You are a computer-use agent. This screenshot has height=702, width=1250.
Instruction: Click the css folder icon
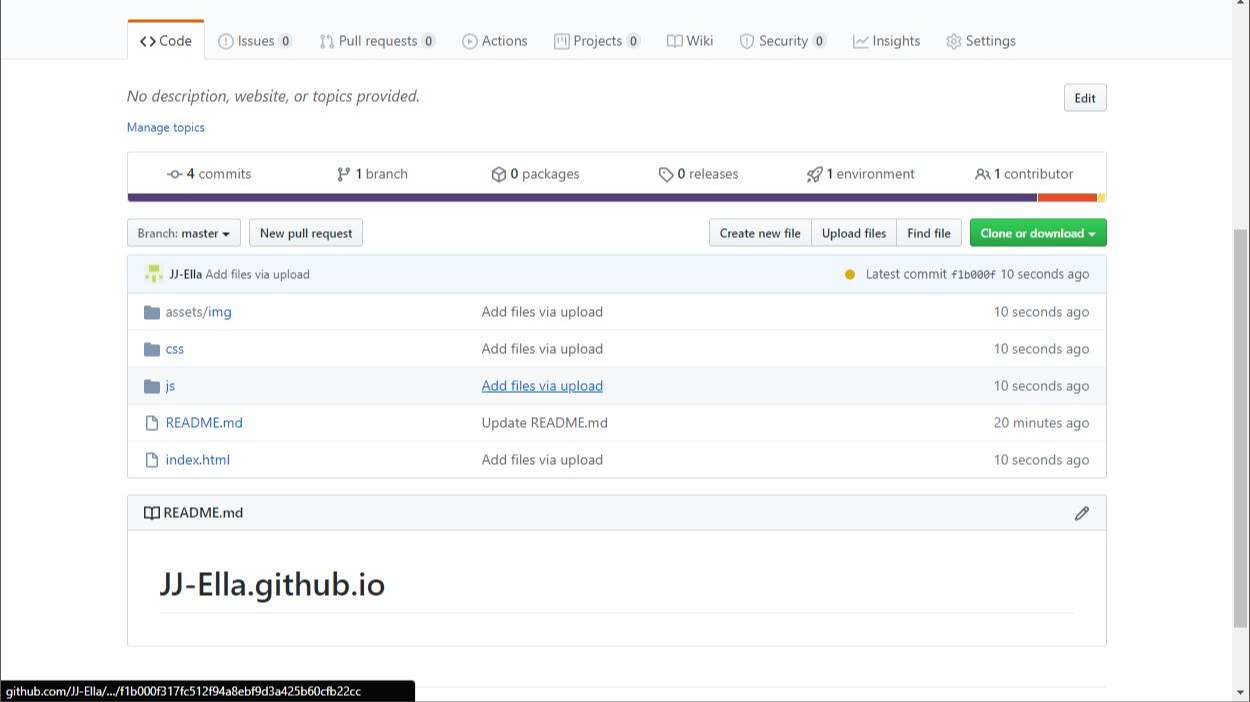pos(152,349)
